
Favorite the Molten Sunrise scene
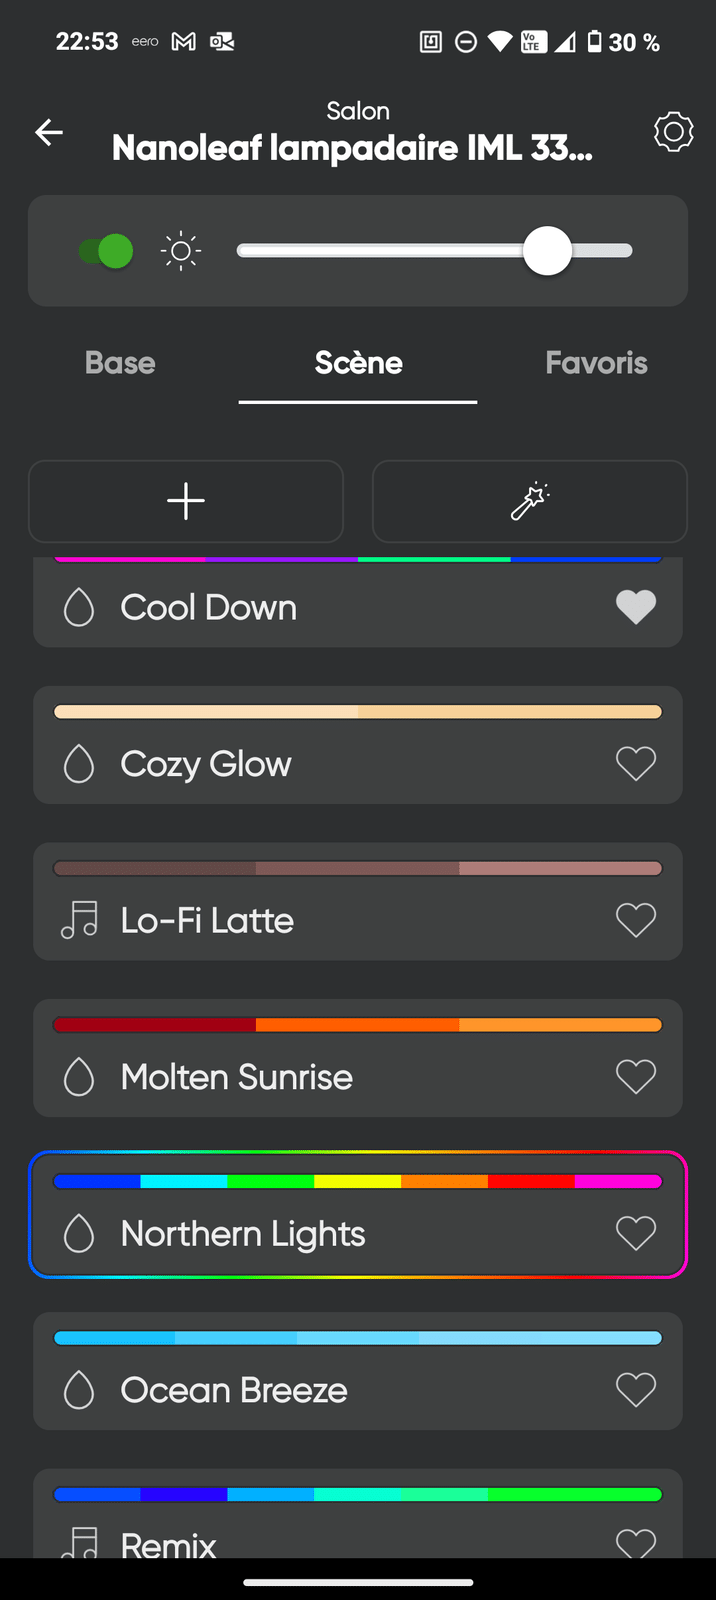(x=636, y=1077)
